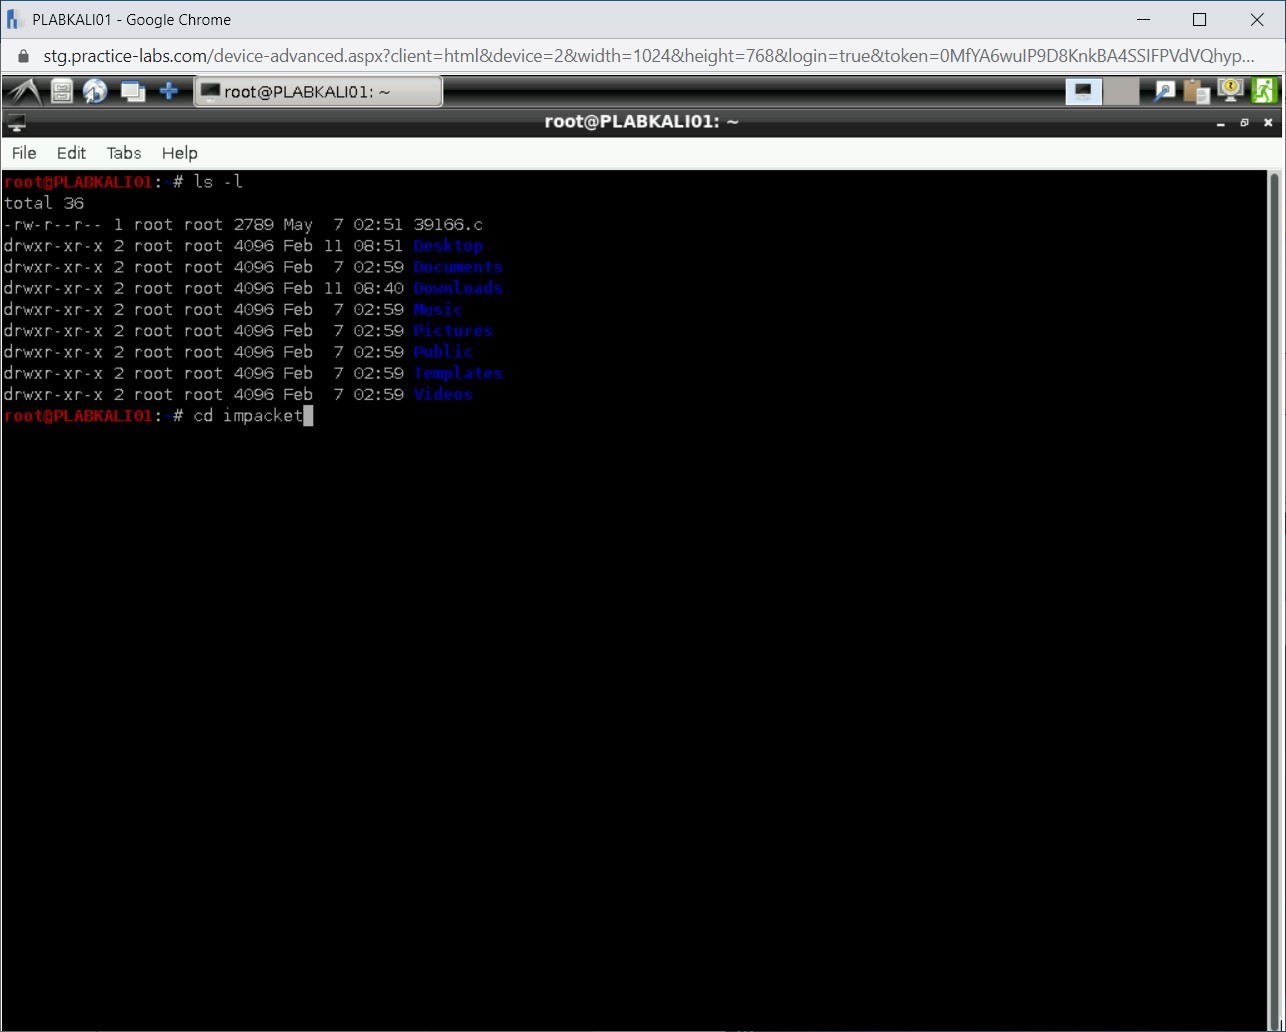This screenshot has height=1032, width=1286.
Task: Maximize the terminal window
Action: pyautogui.click(x=1244, y=123)
